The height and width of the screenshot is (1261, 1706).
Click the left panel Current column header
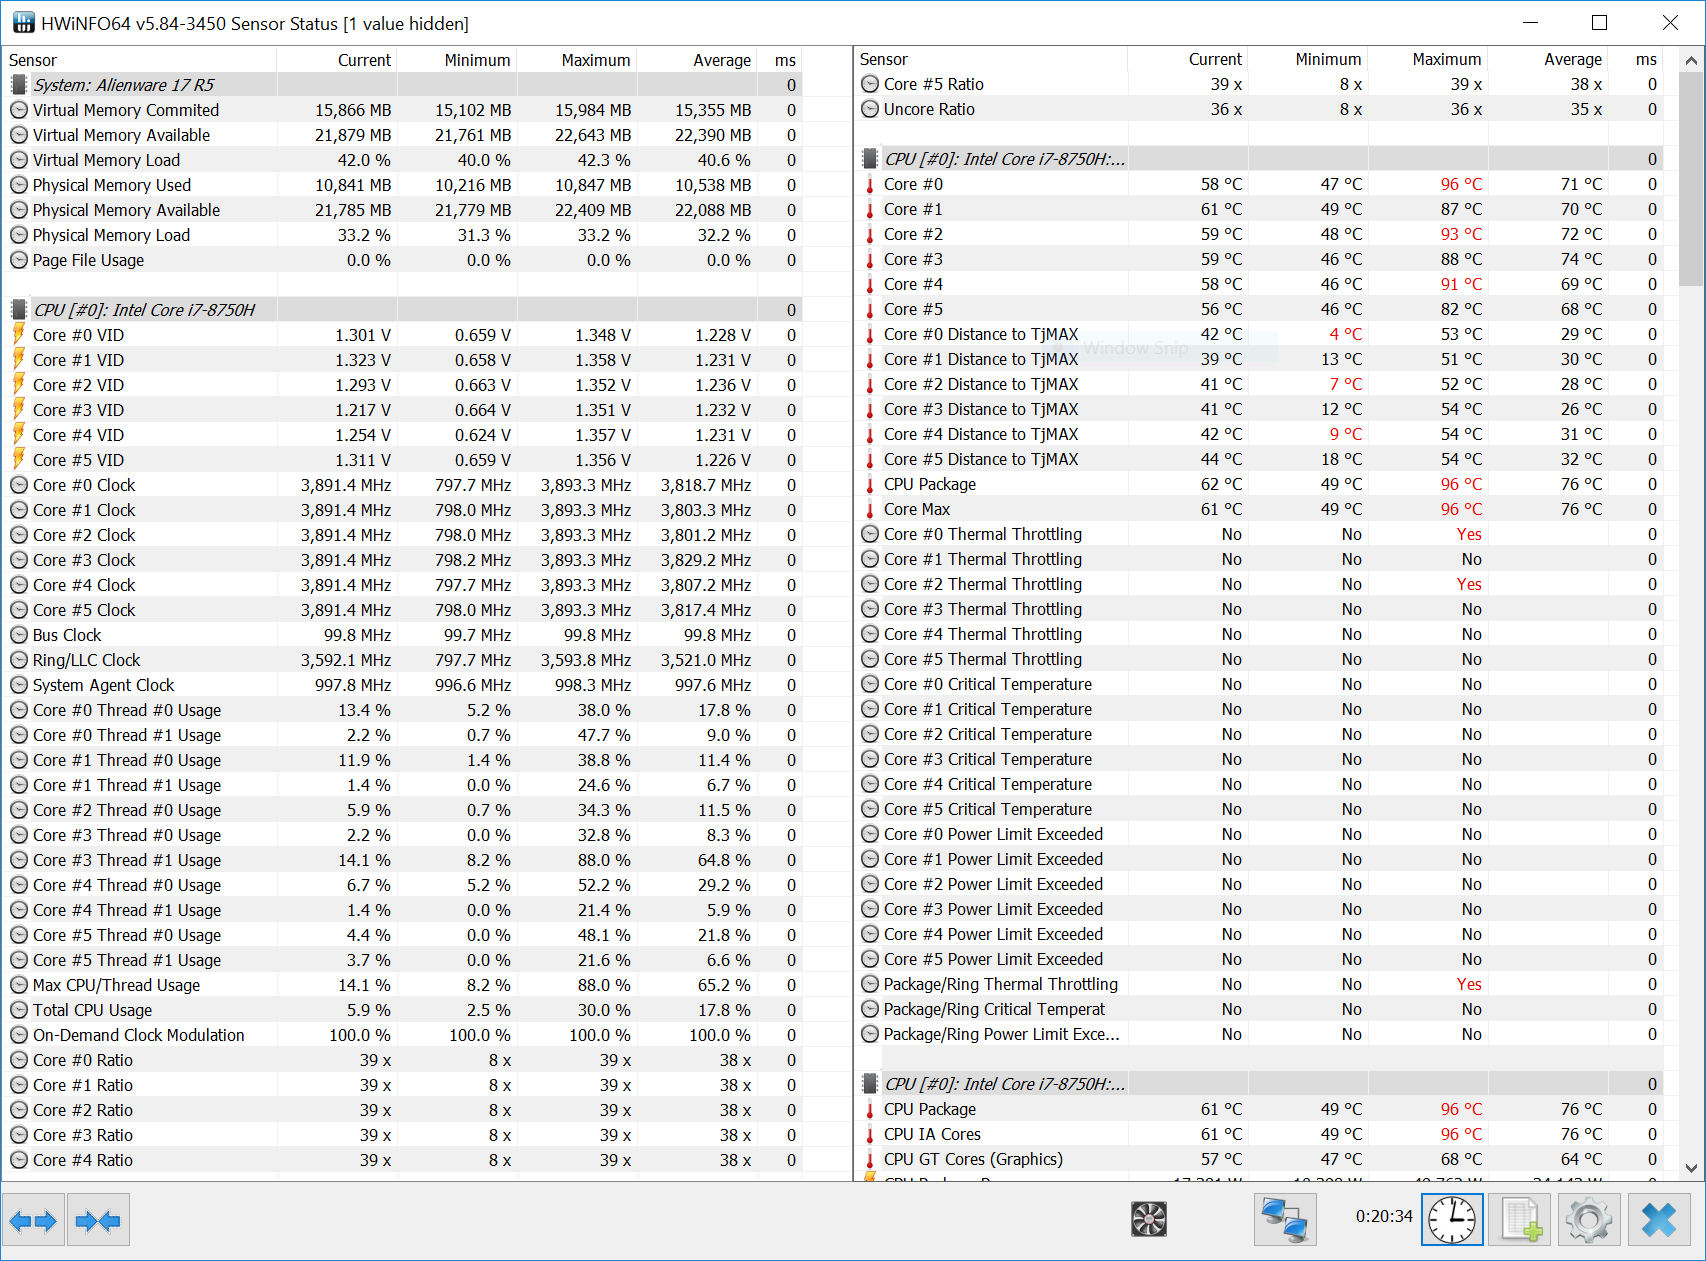[337, 60]
